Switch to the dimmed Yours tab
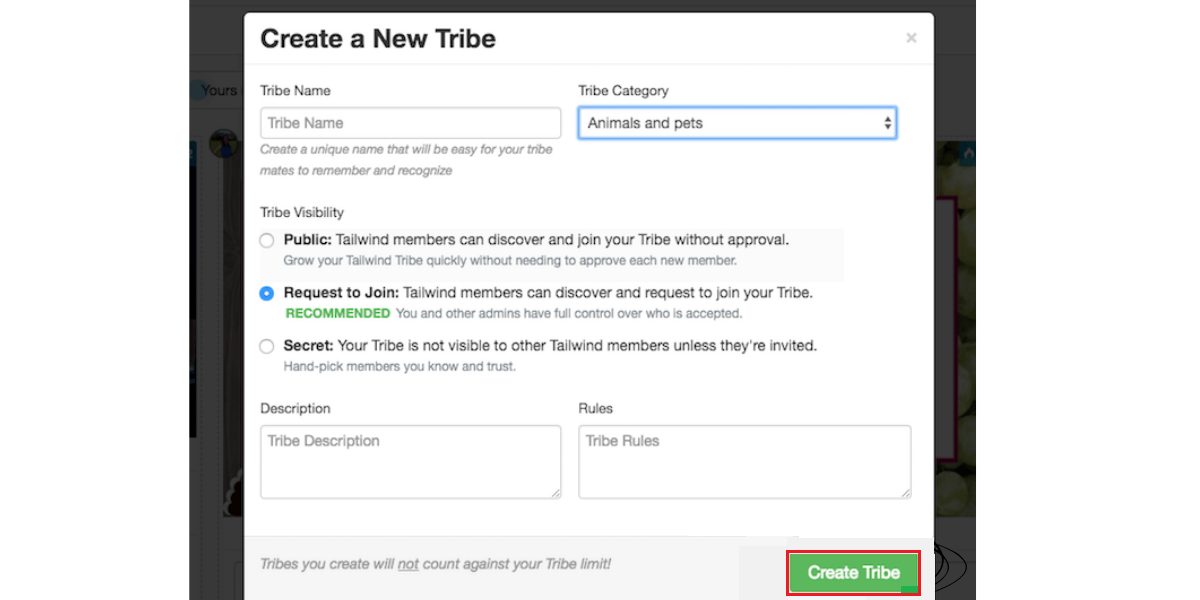This screenshot has width=1200, height=600. tap(219, 90)
